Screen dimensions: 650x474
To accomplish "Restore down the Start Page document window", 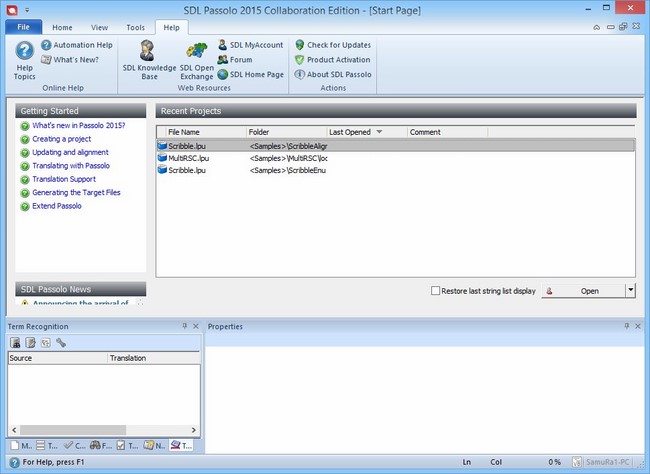I will click(x=623, y=27).
